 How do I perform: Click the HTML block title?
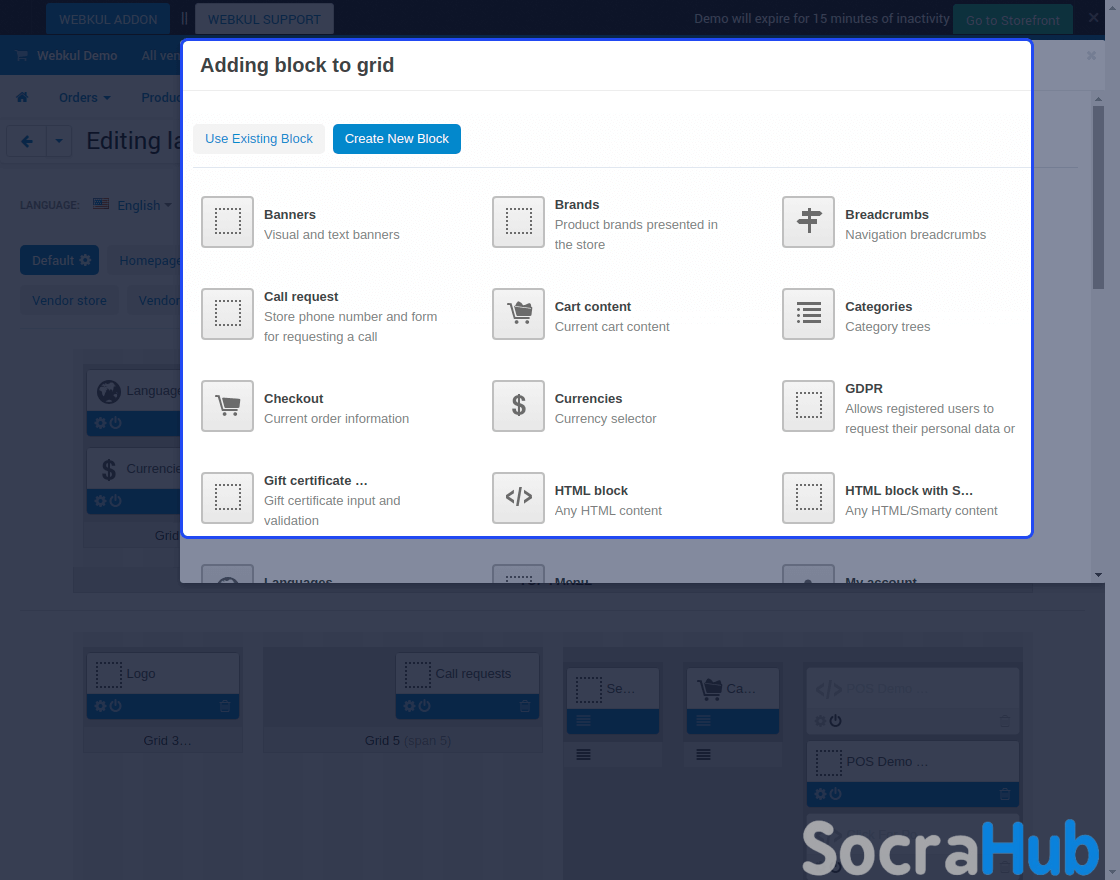(x=591, y=491)
